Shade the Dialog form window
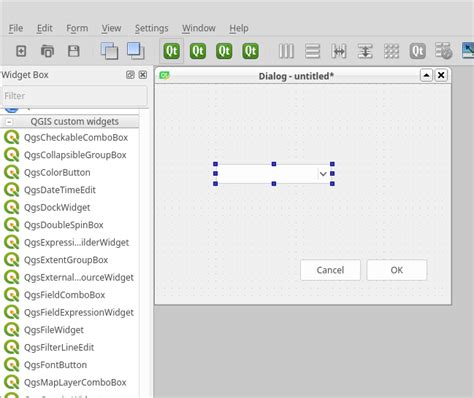The height and width of the screenshot is (398, 474). [426, 75]
